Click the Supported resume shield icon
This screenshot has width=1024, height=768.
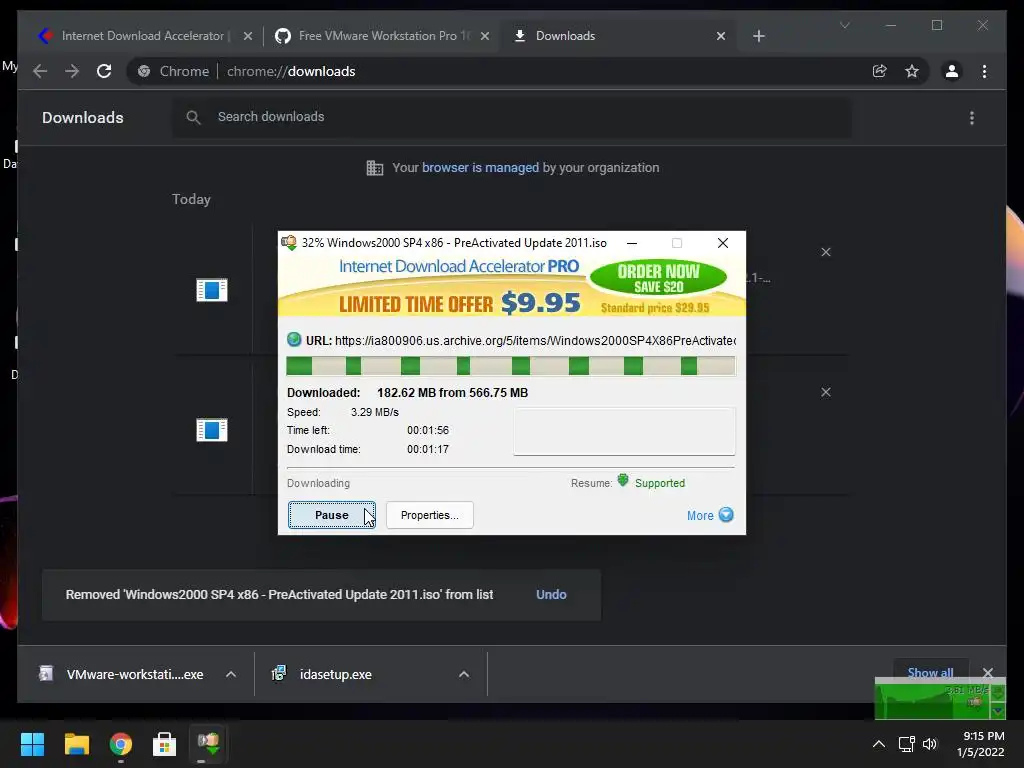point(623,481)
